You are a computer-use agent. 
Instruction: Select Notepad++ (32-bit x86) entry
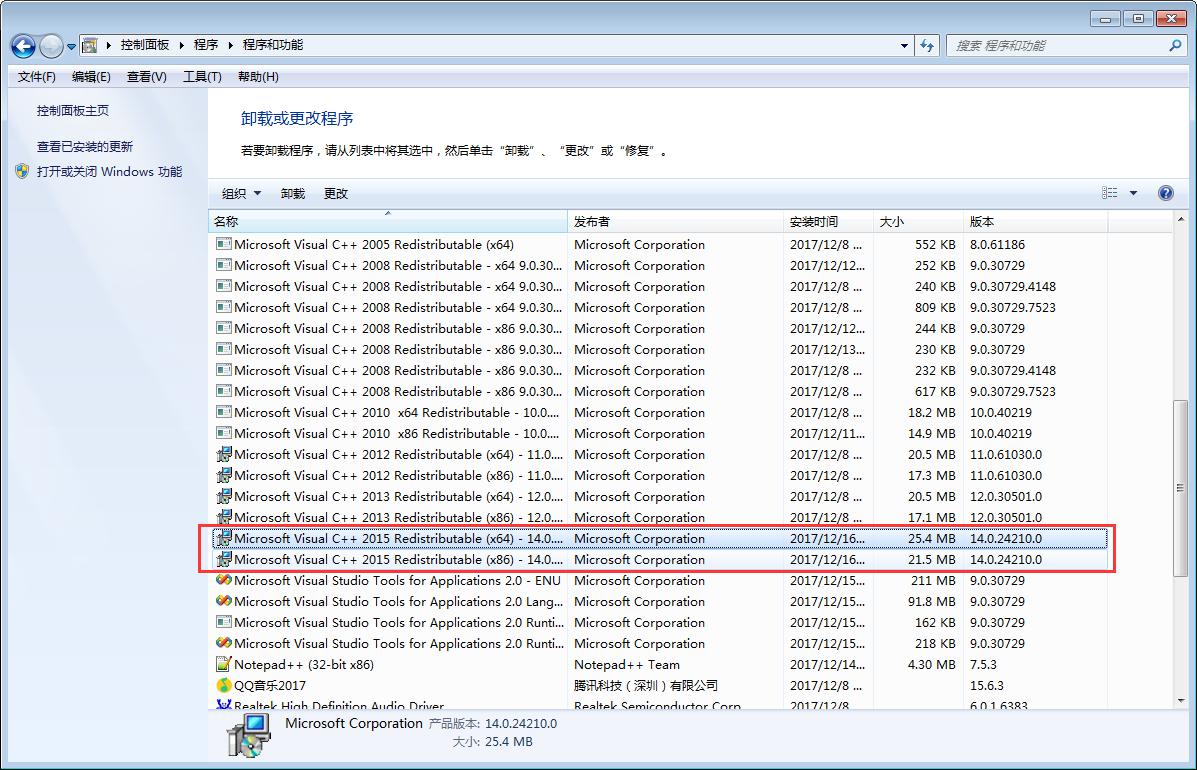[x=659, y=665]
